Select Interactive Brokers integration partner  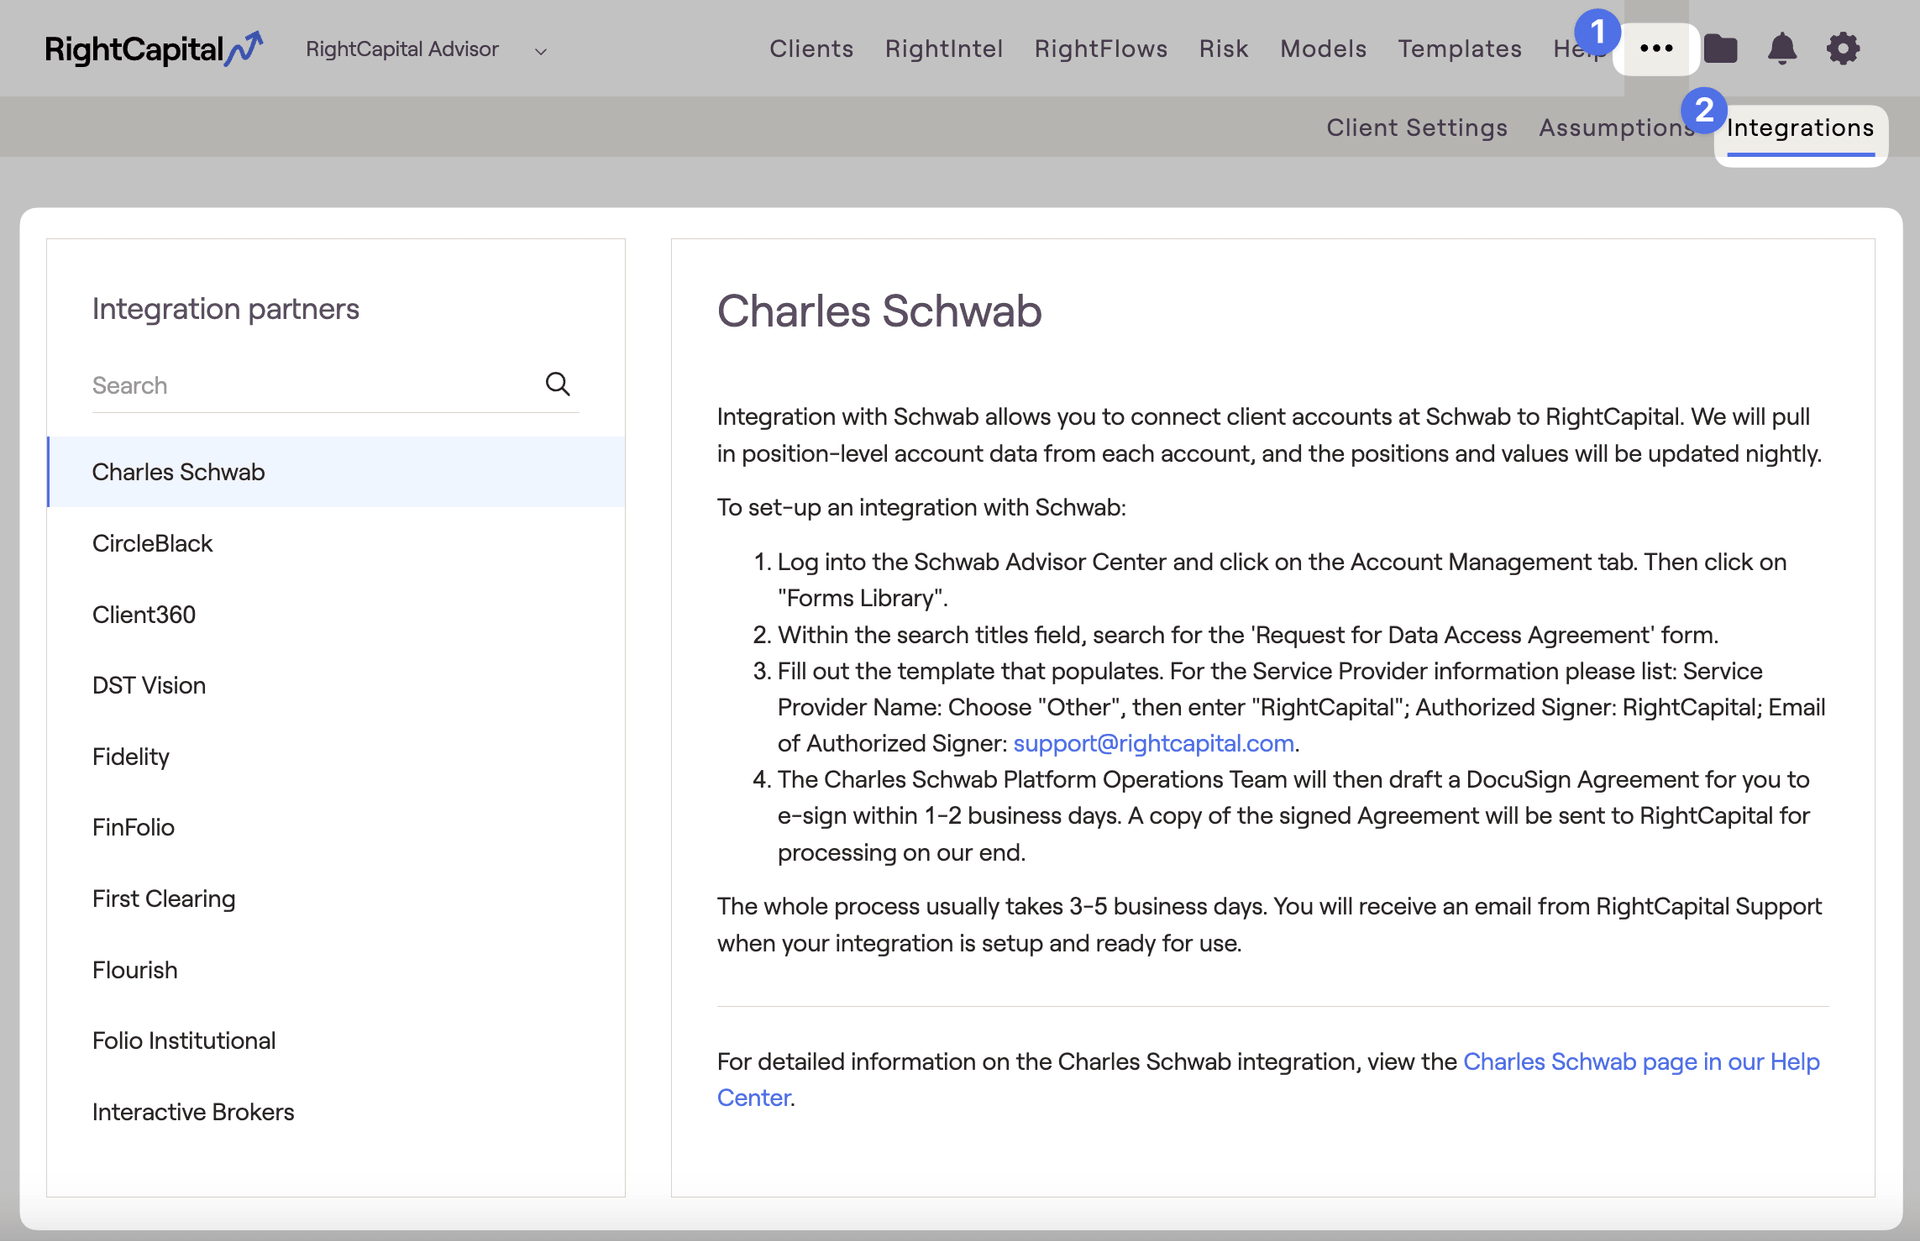click(x=336, y=1112)
